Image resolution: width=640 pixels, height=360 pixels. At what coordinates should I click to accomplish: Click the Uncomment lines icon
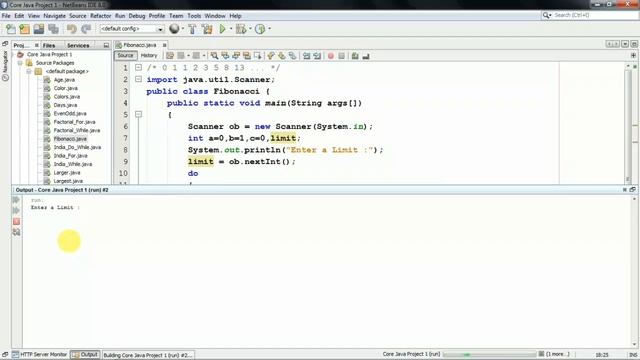(366, 56)
